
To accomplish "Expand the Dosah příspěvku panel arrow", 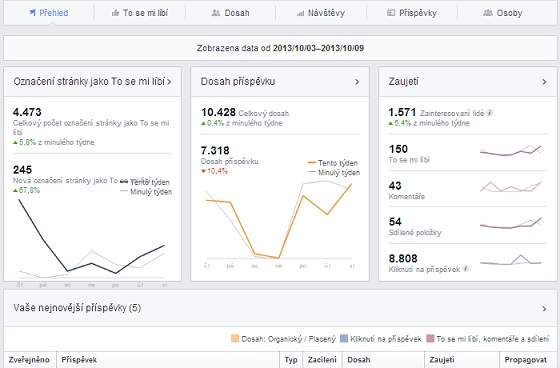I will pyautogui.click(x=357, y=82).
